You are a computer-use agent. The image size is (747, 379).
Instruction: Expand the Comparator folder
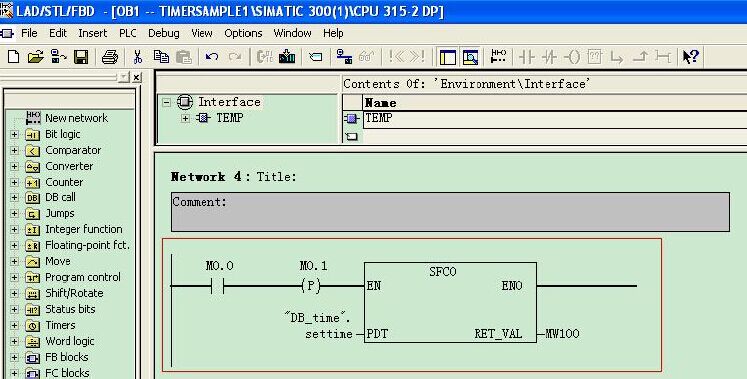14,150
